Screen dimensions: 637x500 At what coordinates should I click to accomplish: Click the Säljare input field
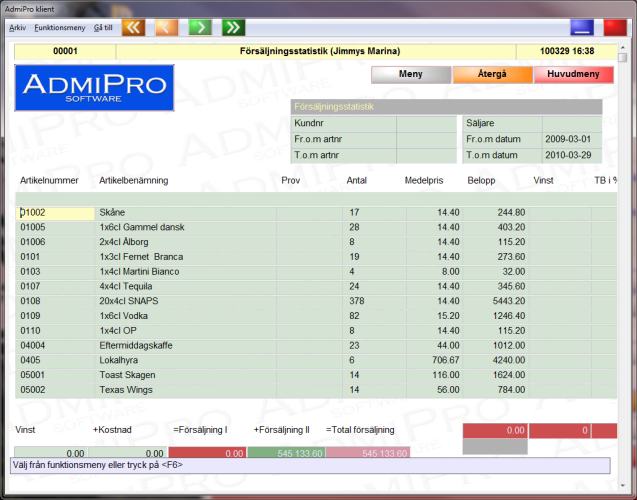pyautogui.click(x=572, y=123)
